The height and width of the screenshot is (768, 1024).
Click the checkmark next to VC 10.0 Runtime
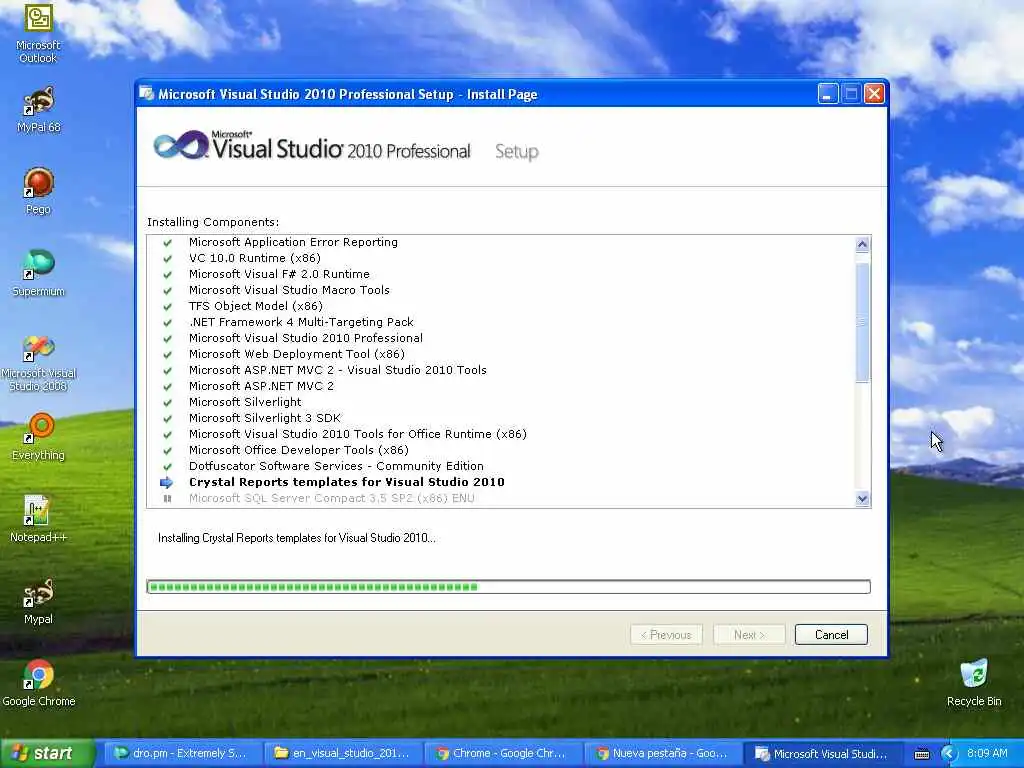click(x=168, y=259)
